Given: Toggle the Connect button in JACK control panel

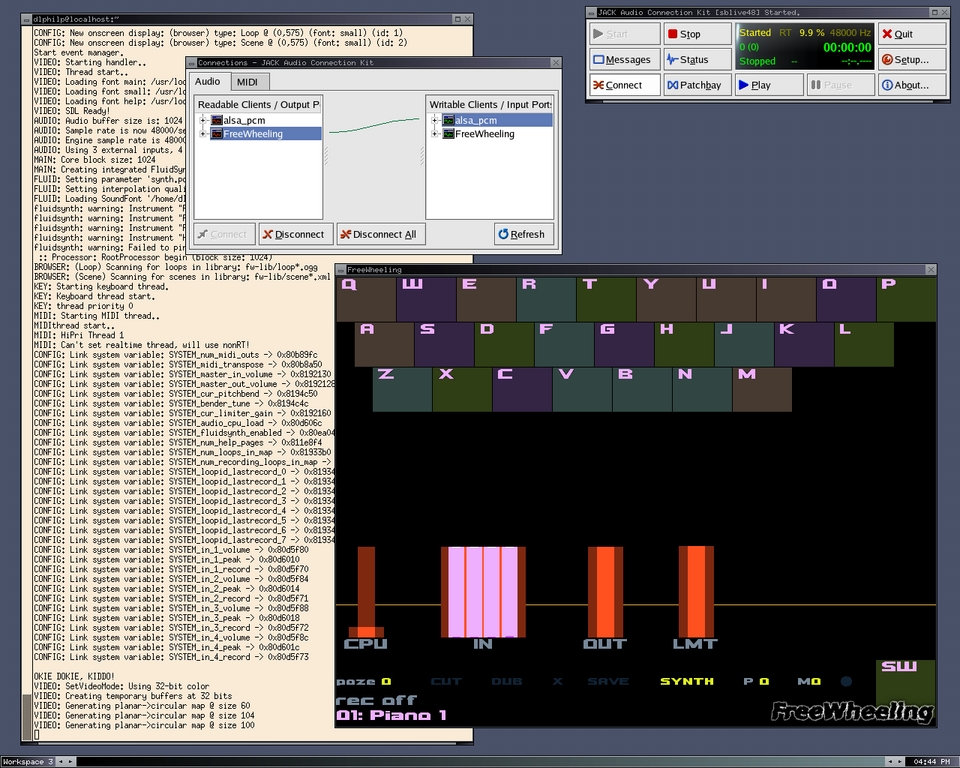Looking at the screenshot, I should (x=624, y=85).
